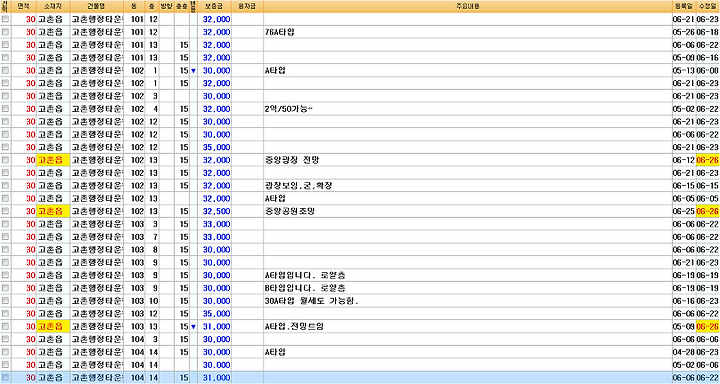The height and width of the screenshot is (384, 720).
Task: Select the checkbox in the highlighted blue bottom row
Action: [5, 378]
